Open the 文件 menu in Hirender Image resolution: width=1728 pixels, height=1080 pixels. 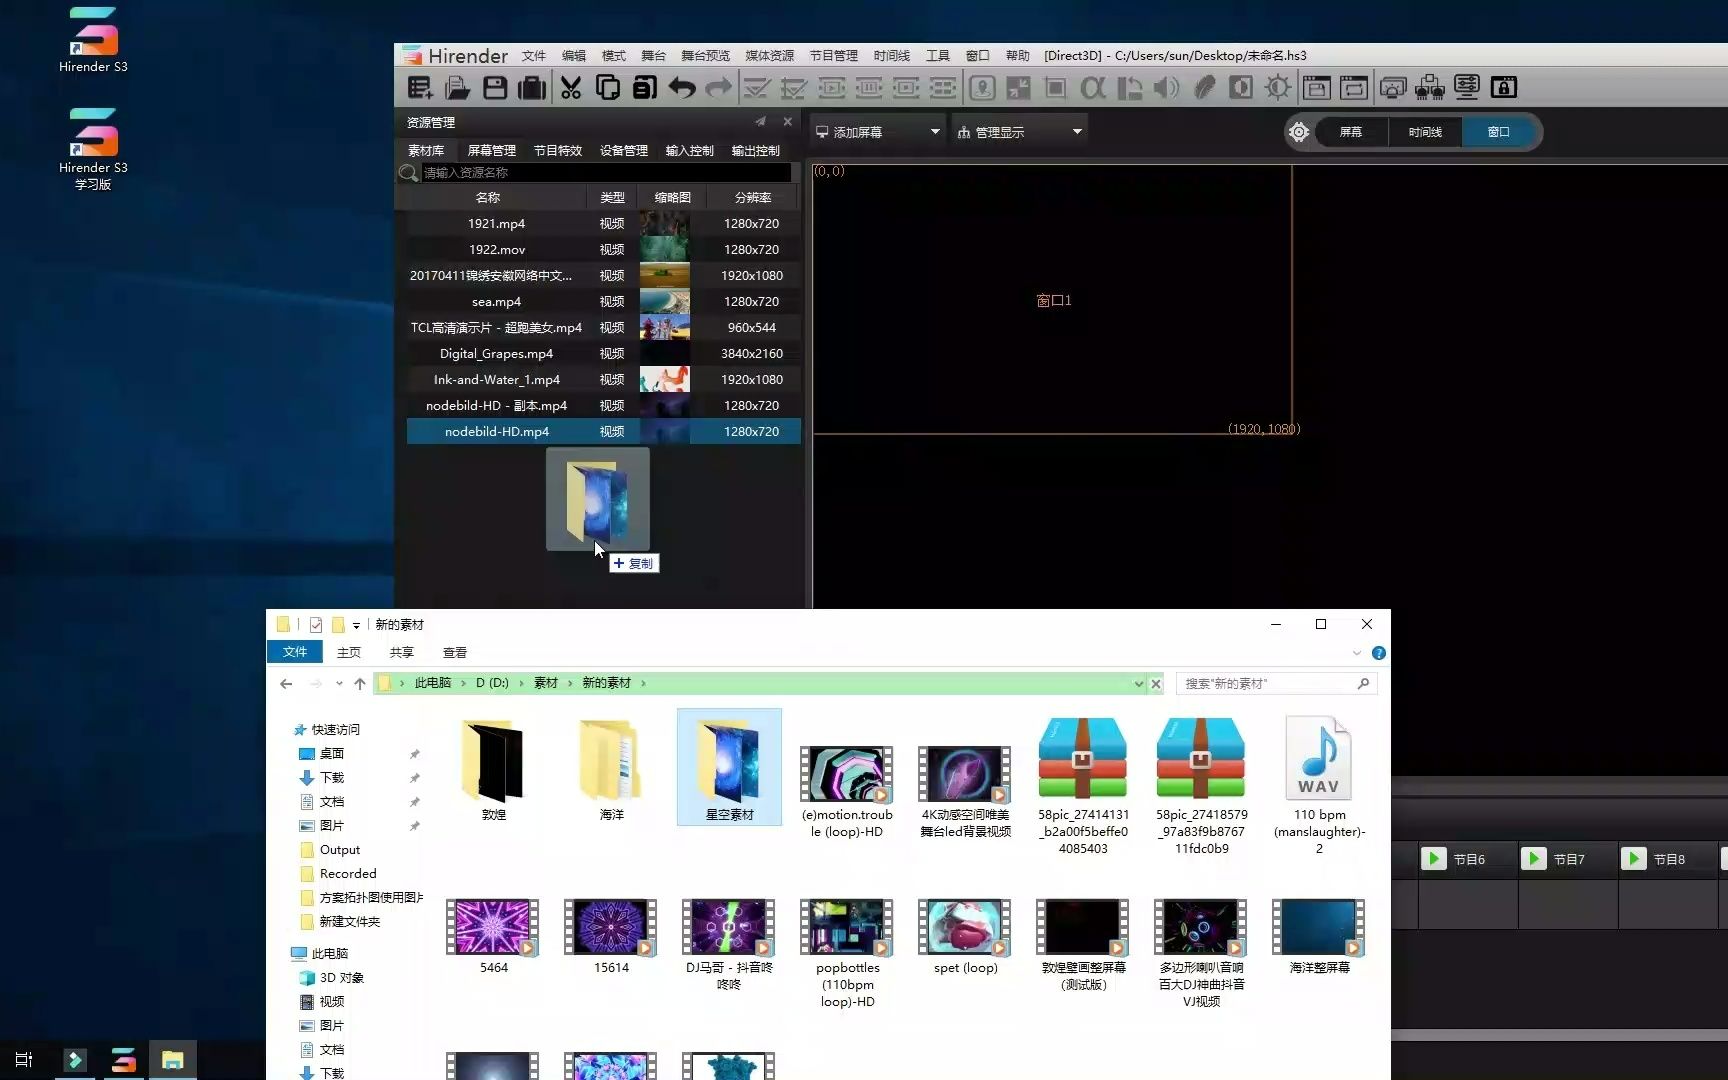(534, 56)
